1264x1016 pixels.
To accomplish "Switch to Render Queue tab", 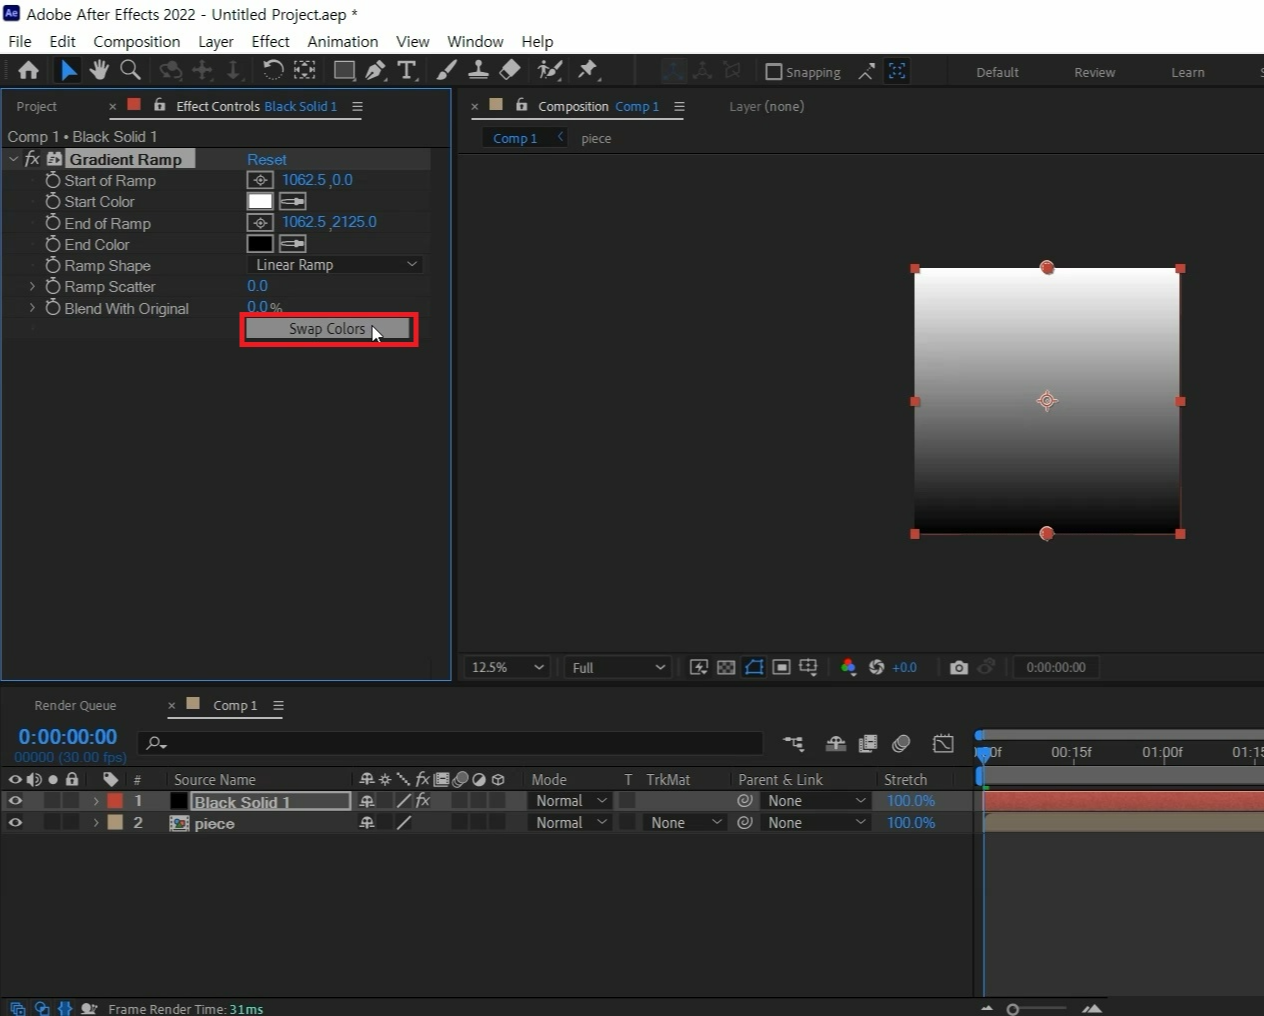I will (x=75, y=705).
